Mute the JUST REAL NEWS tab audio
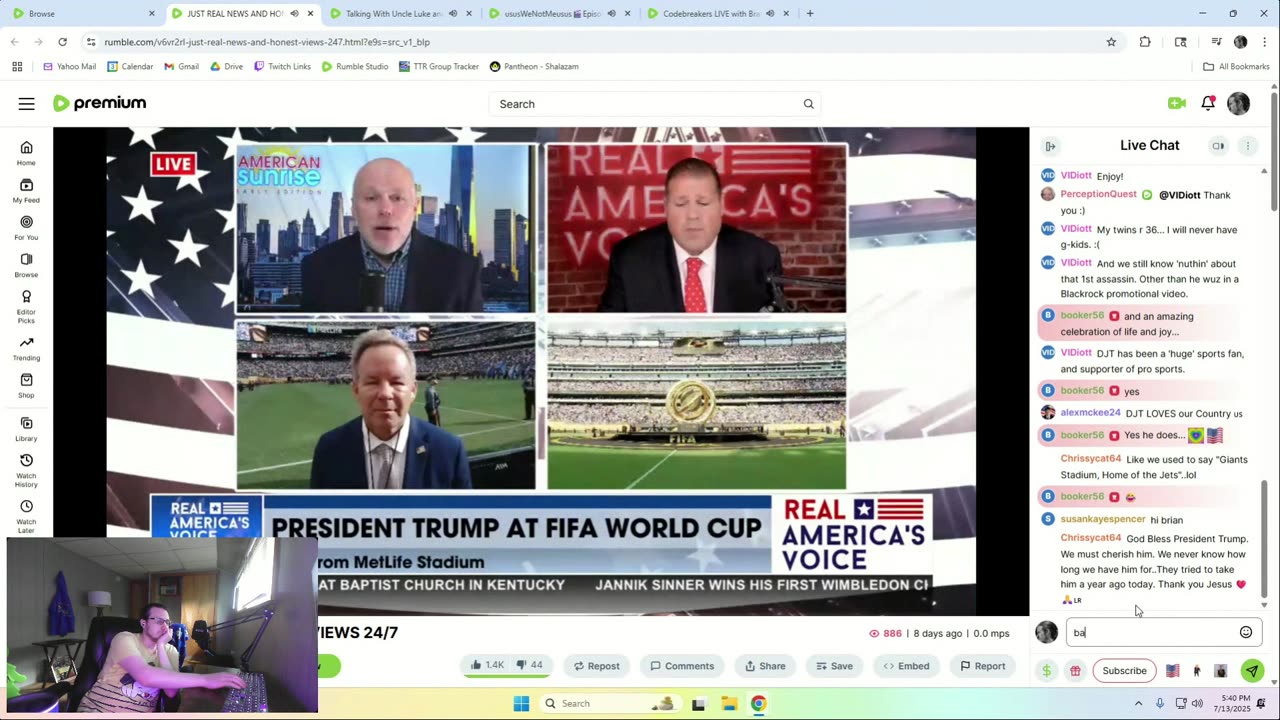 294,14
